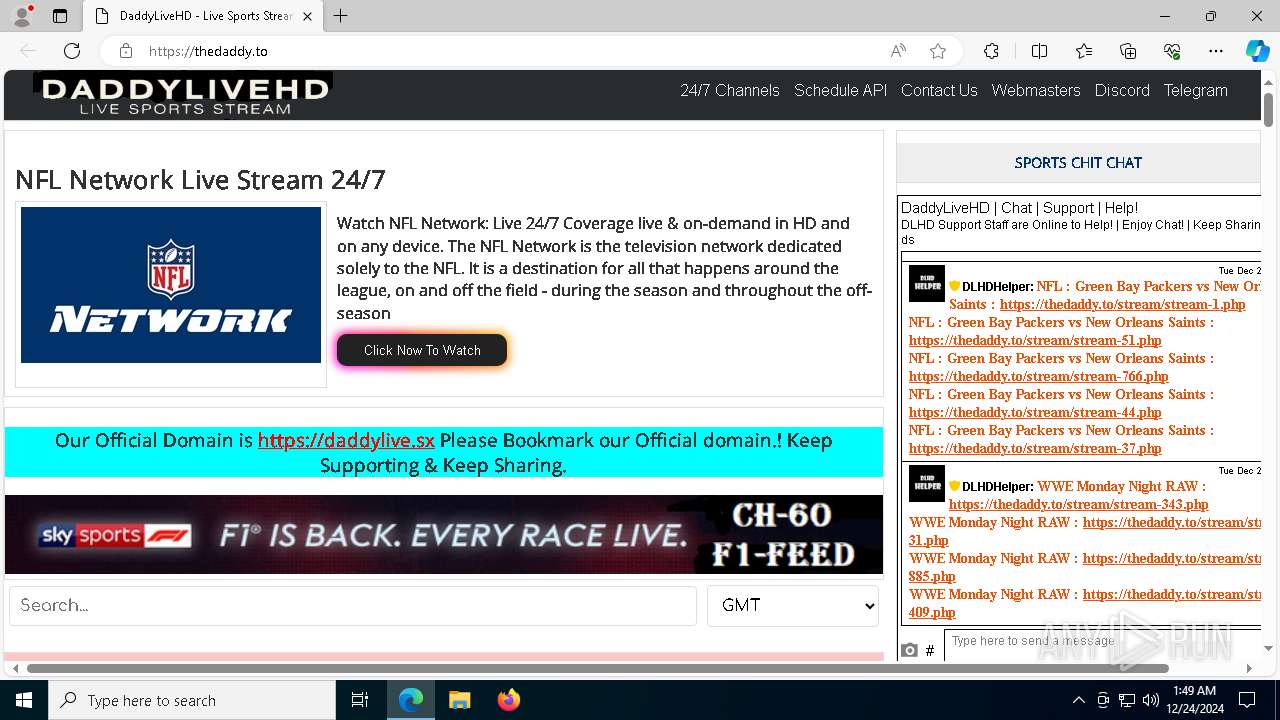Click the SPORTS CHIT CHAT header
The image size is (1280, 720).
coord(1078,162)
